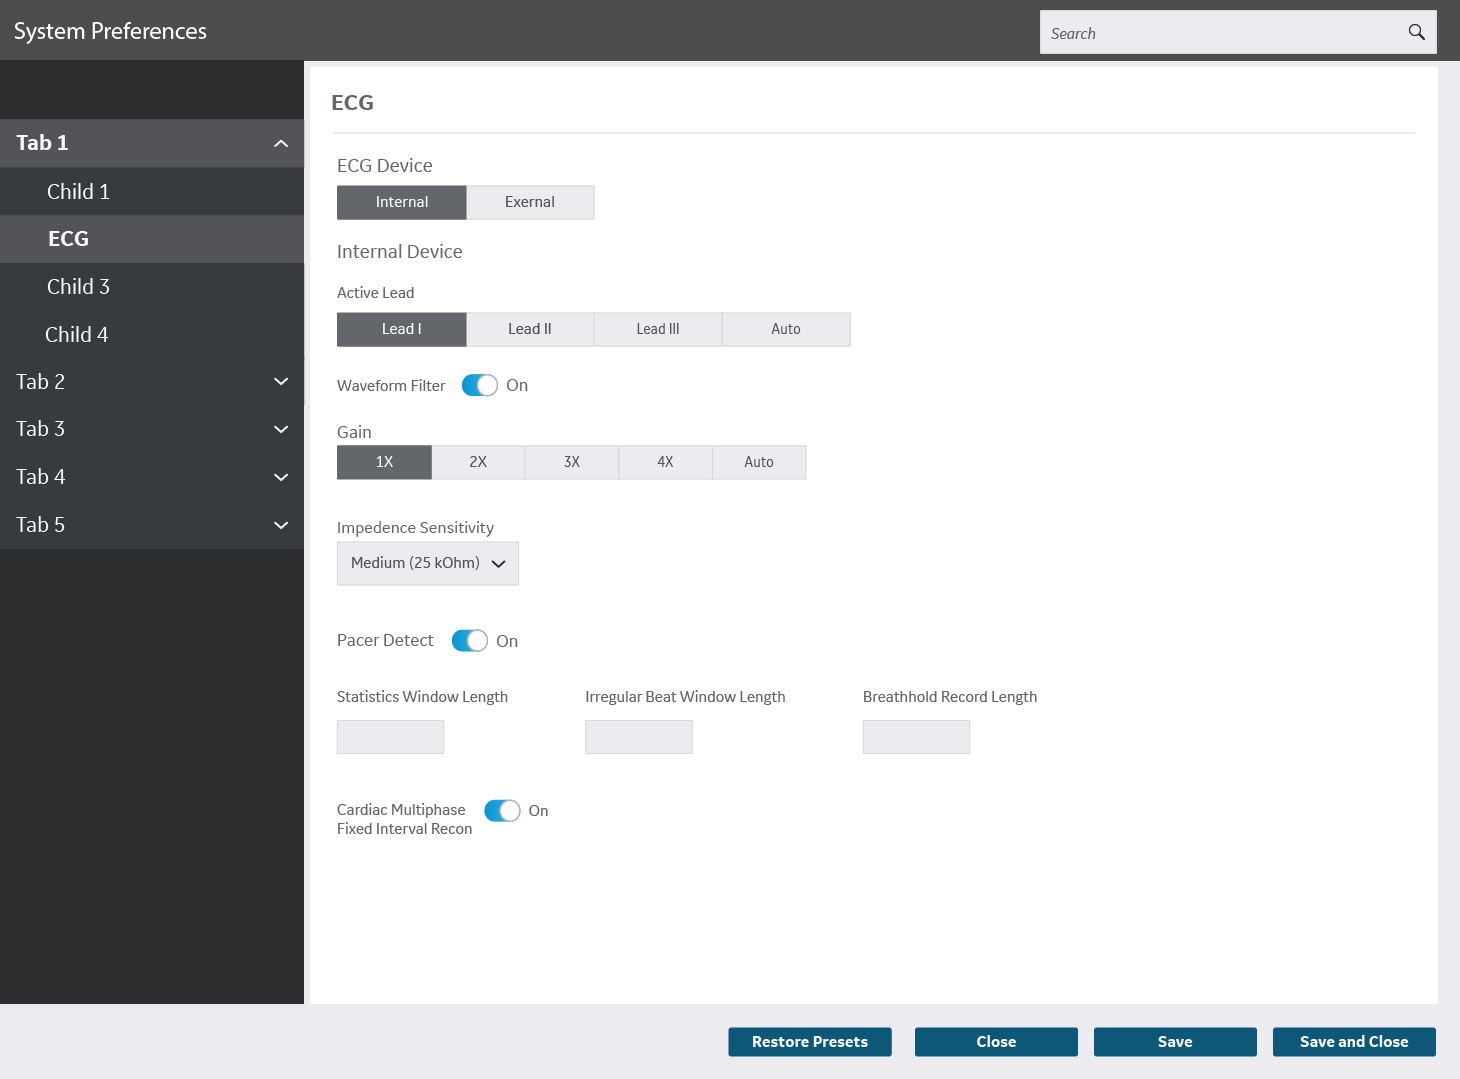The width and height of the screenshot is (1460, 1079).
Task: Click the Breathhold Record Length input
Action: click(x=916, y=737)
